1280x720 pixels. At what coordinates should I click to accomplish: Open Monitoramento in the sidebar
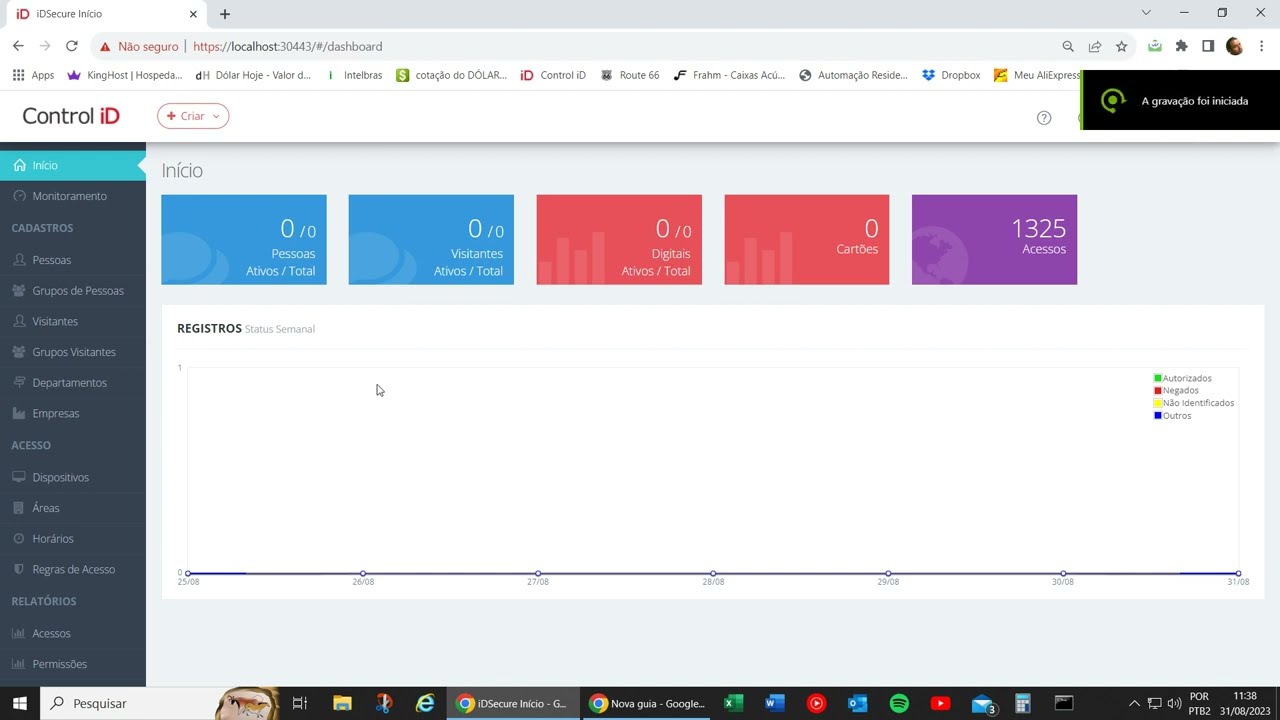tap(73, 196)
